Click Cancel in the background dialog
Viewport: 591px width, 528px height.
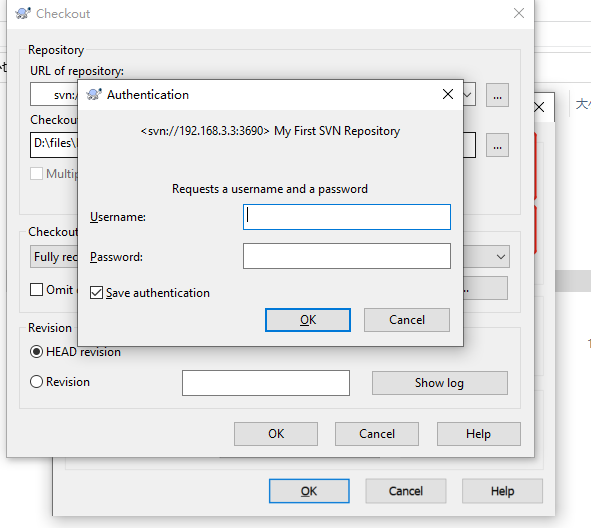(406, 491)
